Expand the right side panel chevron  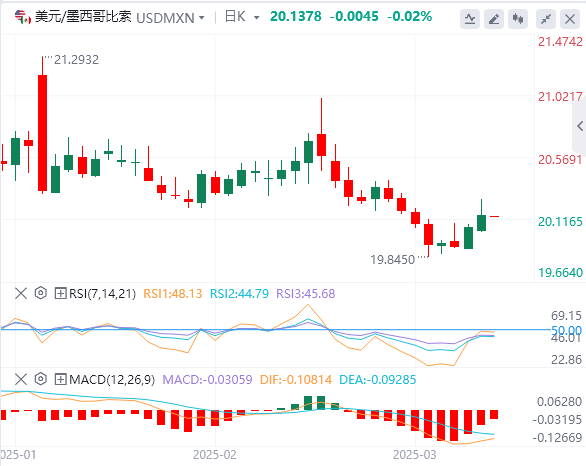click(x=579, y=126)
